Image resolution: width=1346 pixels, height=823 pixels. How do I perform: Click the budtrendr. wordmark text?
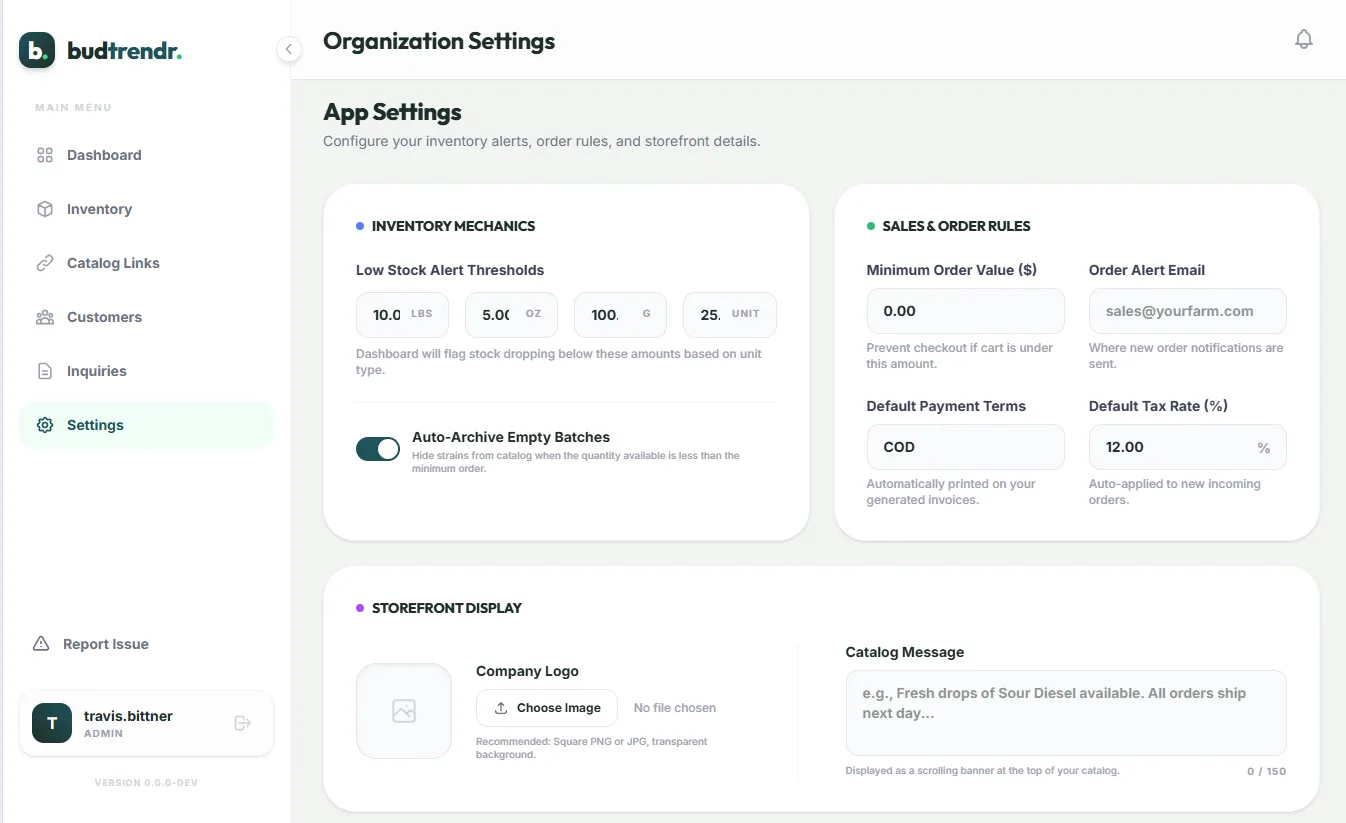(125, 50)
